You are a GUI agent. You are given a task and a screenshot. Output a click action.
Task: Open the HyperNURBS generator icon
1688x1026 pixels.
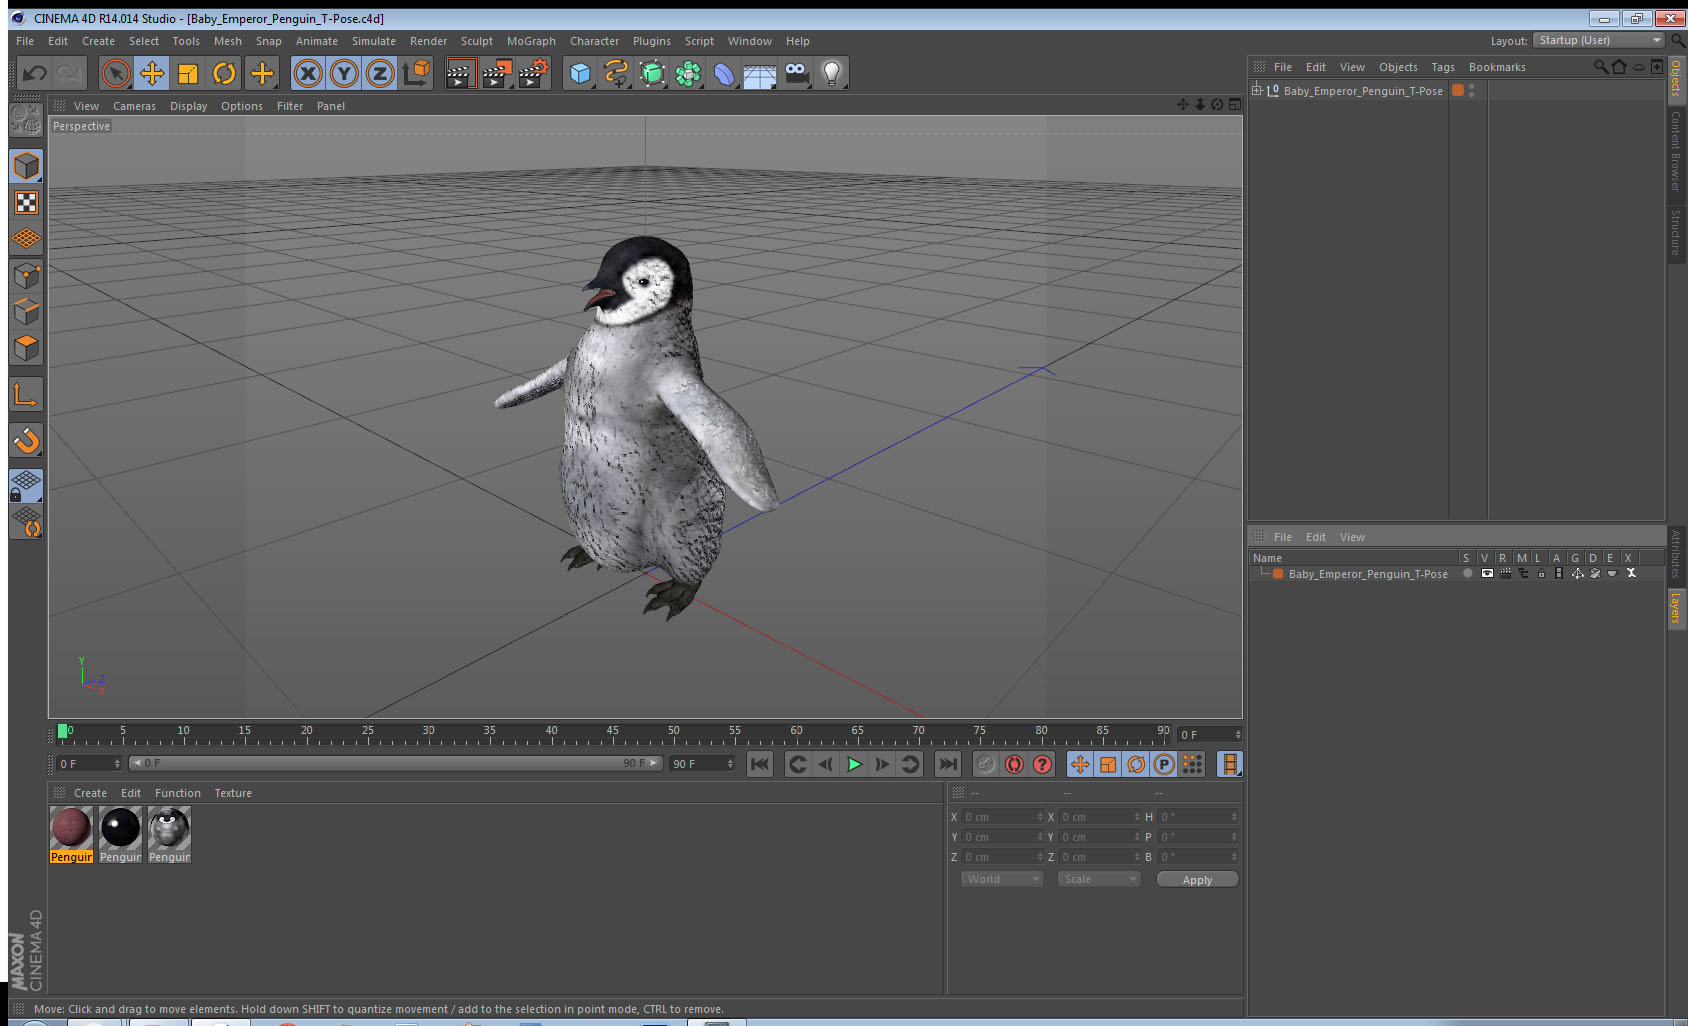[652, 73]
